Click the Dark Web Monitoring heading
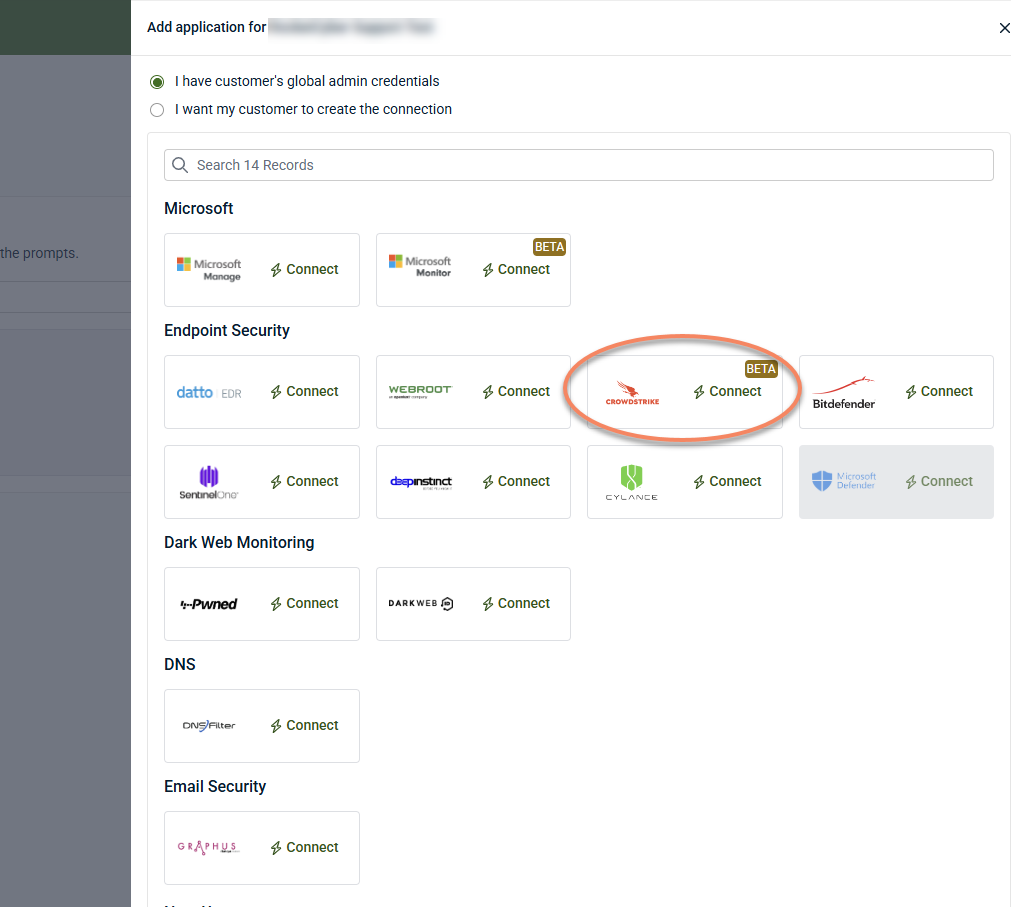 click(239, 543)
